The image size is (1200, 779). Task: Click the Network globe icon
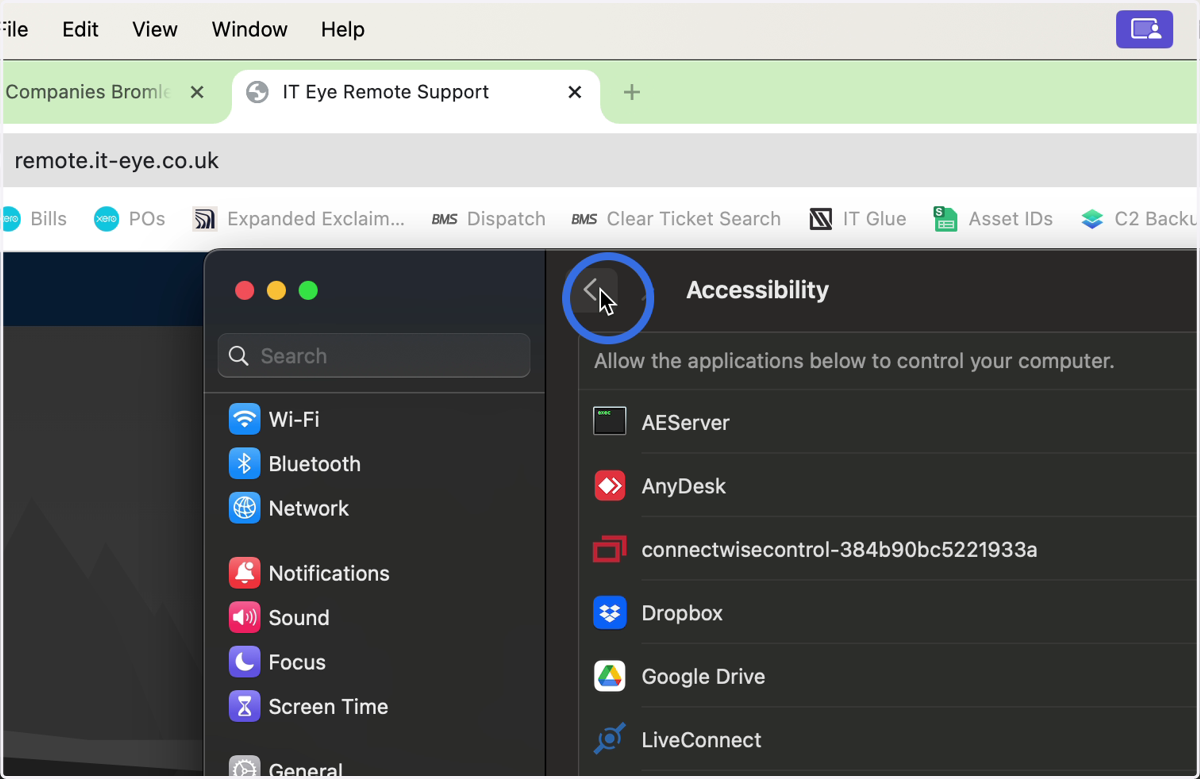coord(244,508)
